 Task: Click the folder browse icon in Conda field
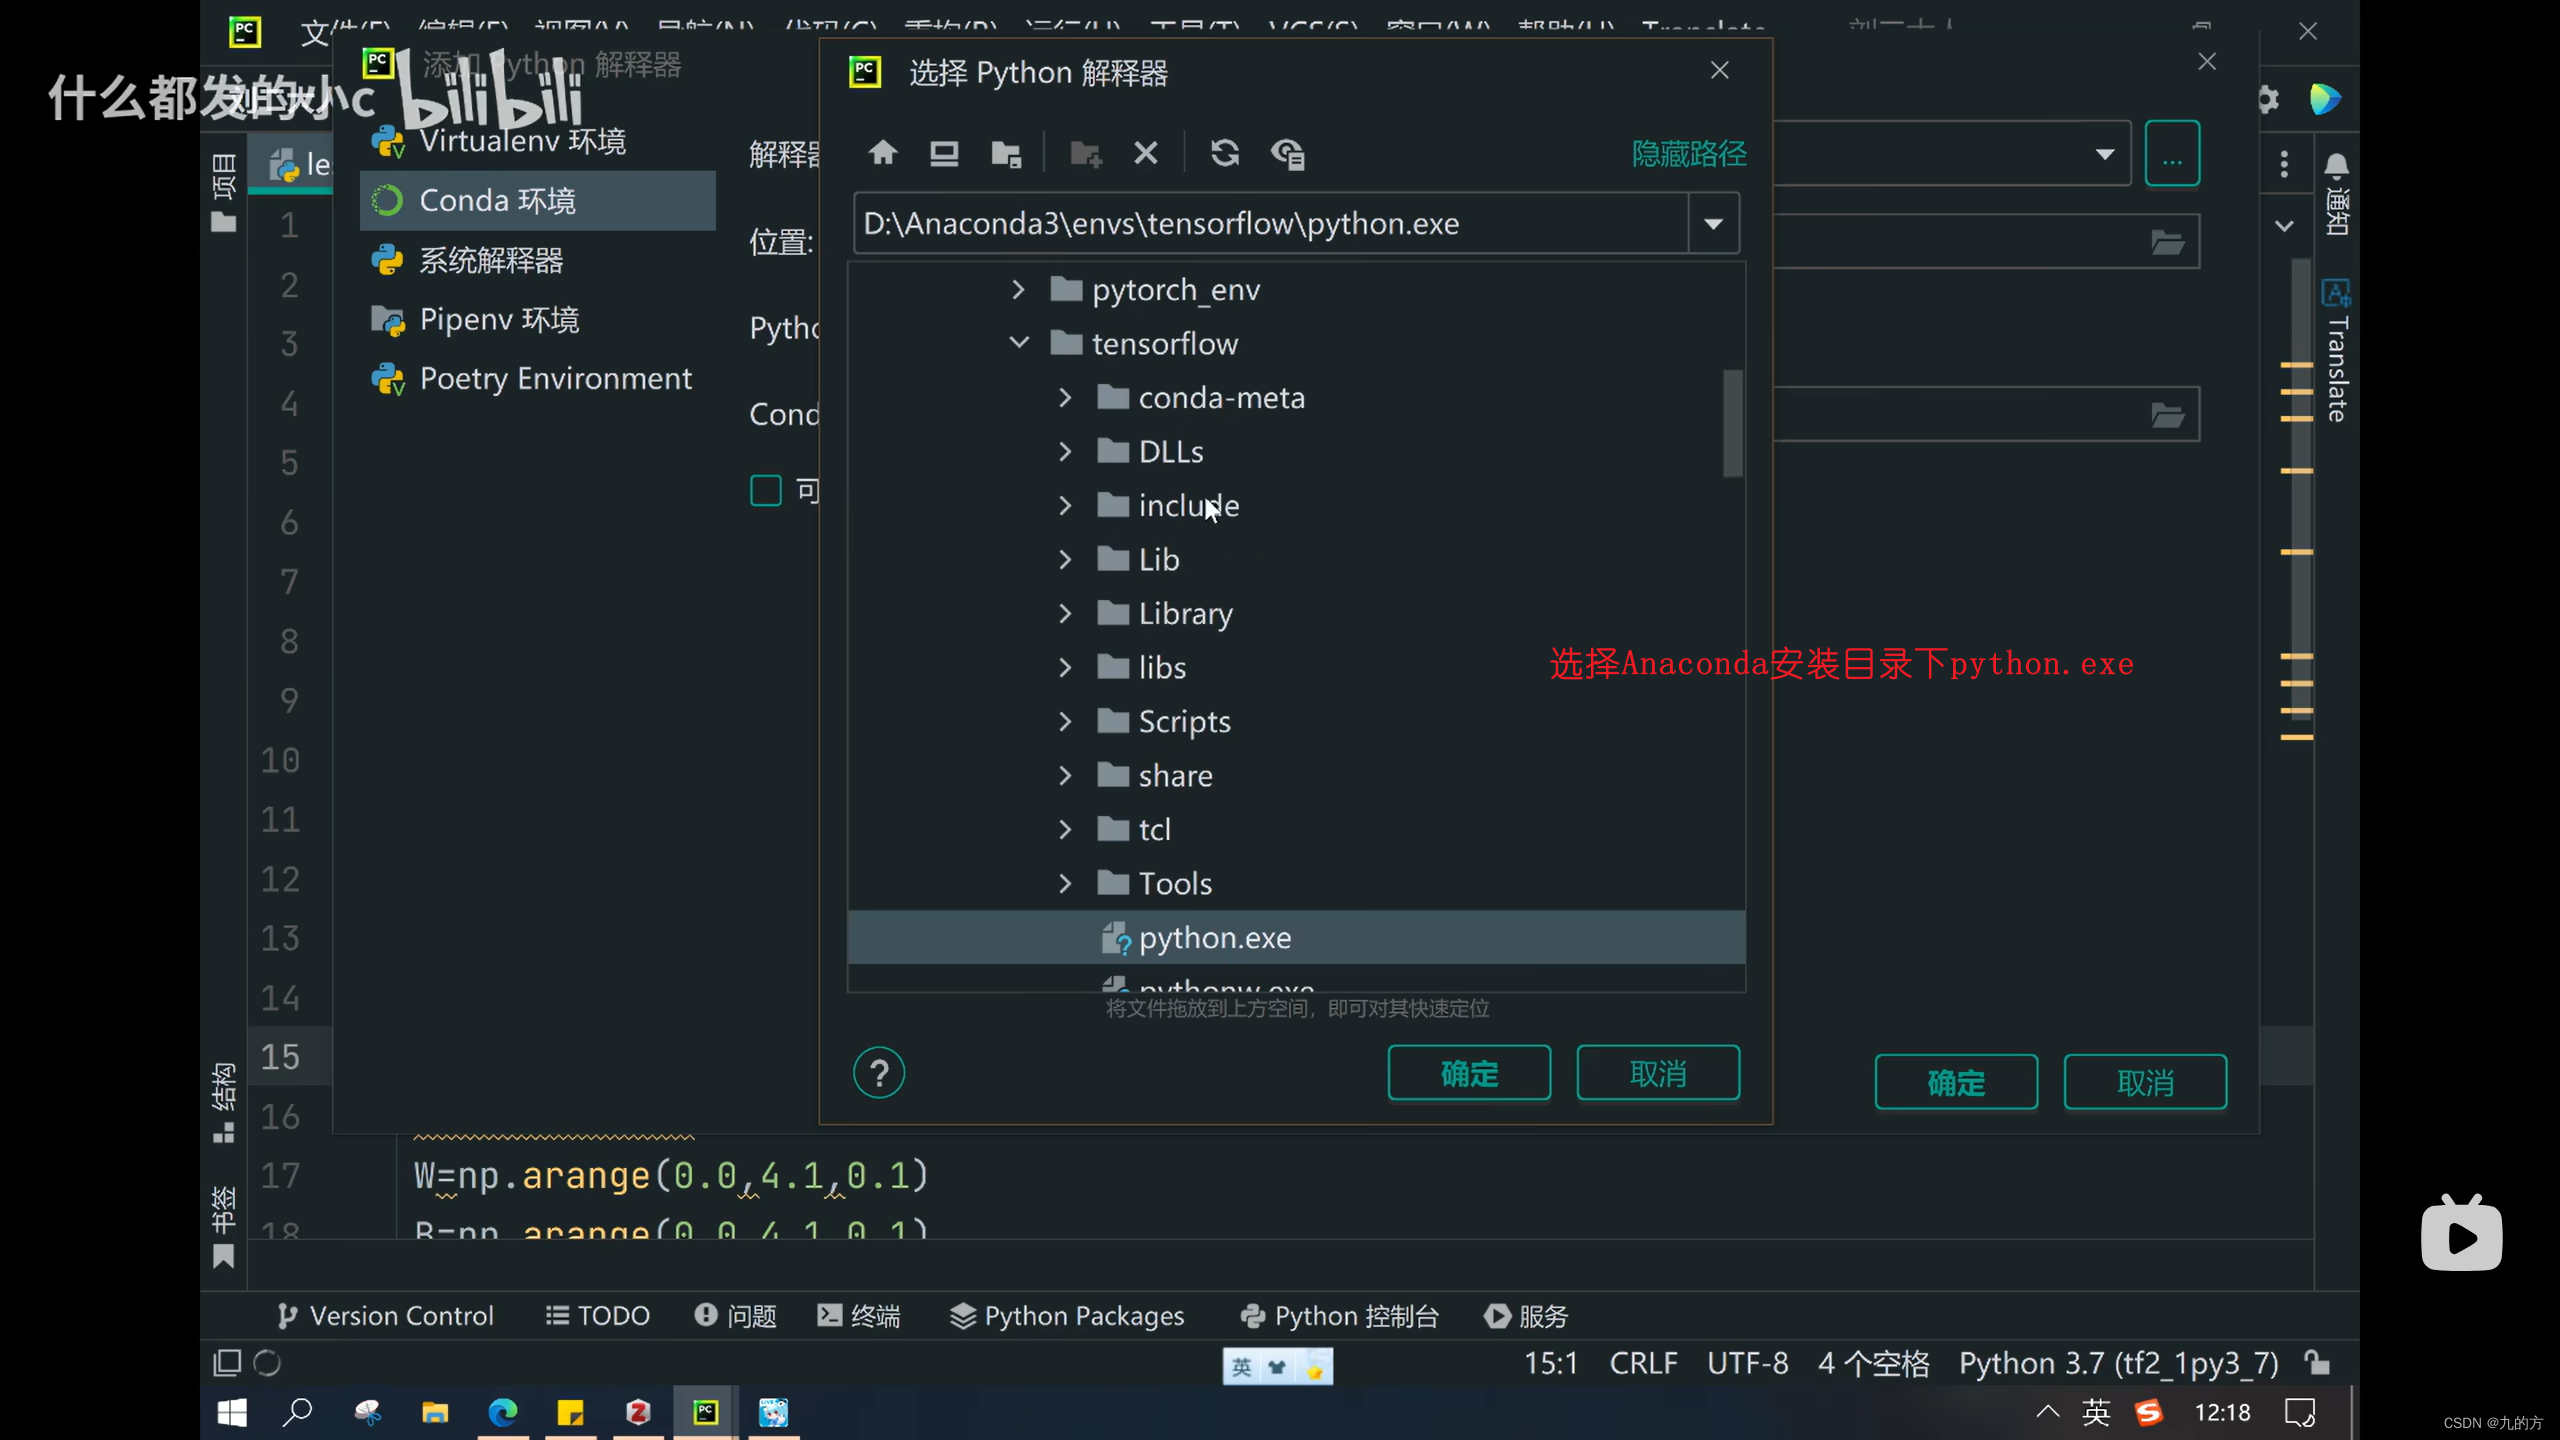pos(2167,414)
